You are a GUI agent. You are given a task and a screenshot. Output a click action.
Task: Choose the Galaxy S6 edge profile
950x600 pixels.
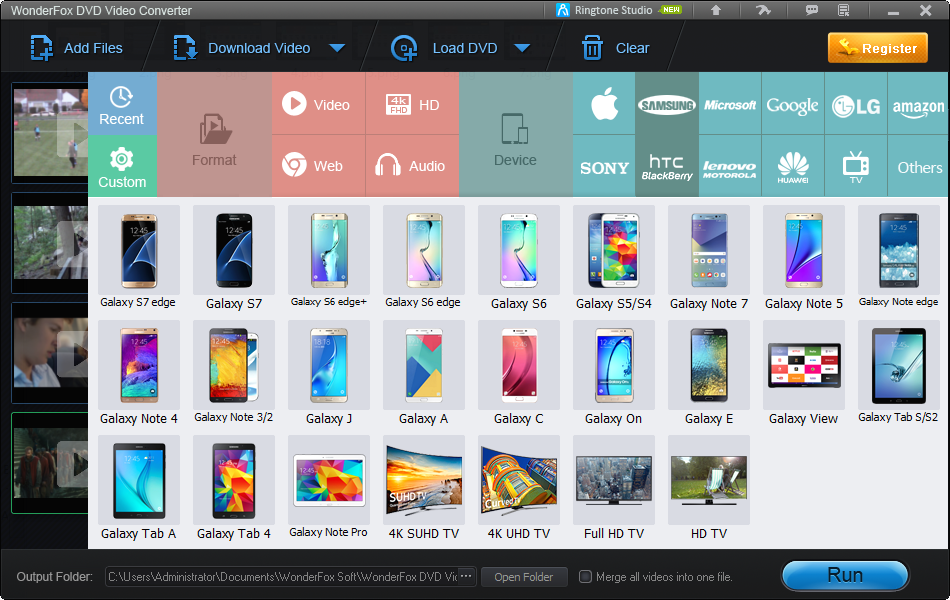tap(424, 258)
